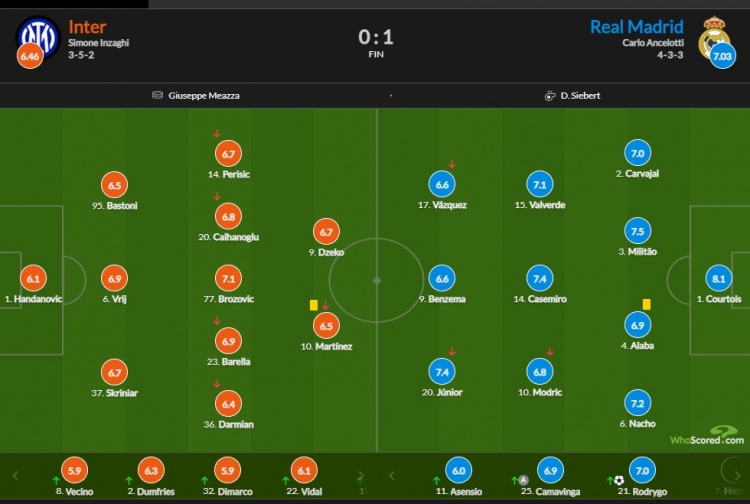Click Martínez's yellow card marker

pos(314,305)
